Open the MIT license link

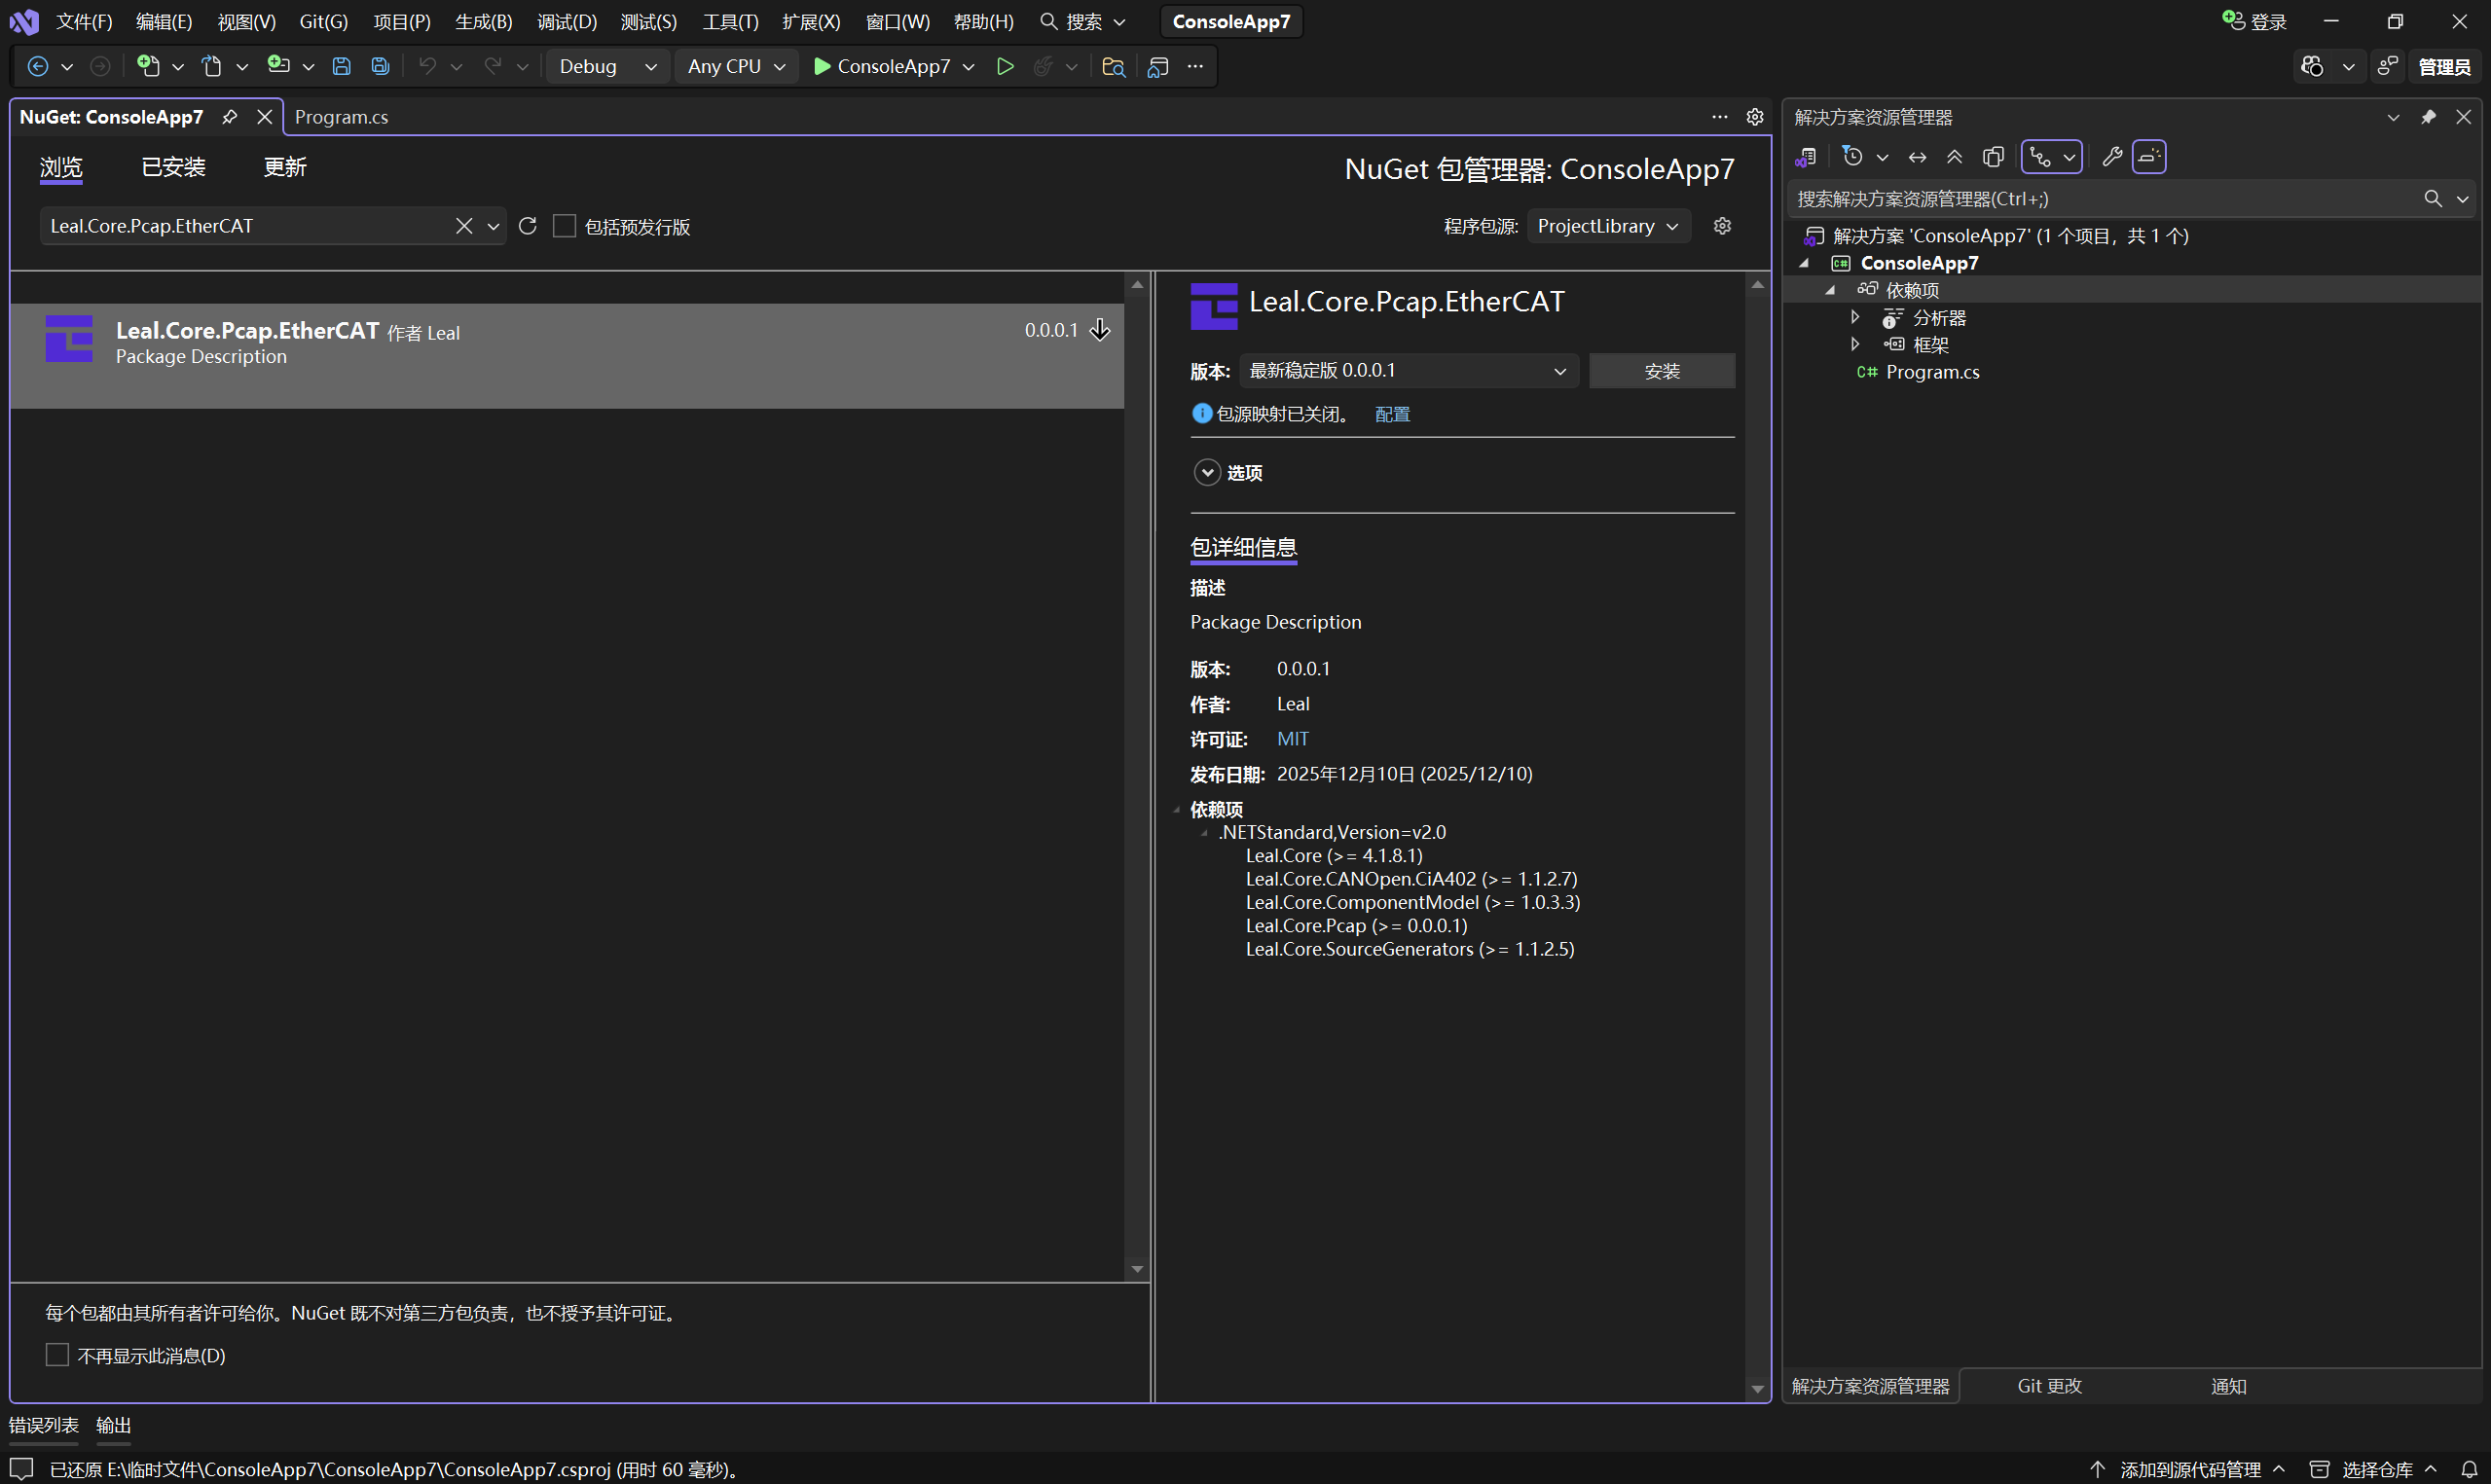point(1292,739)
